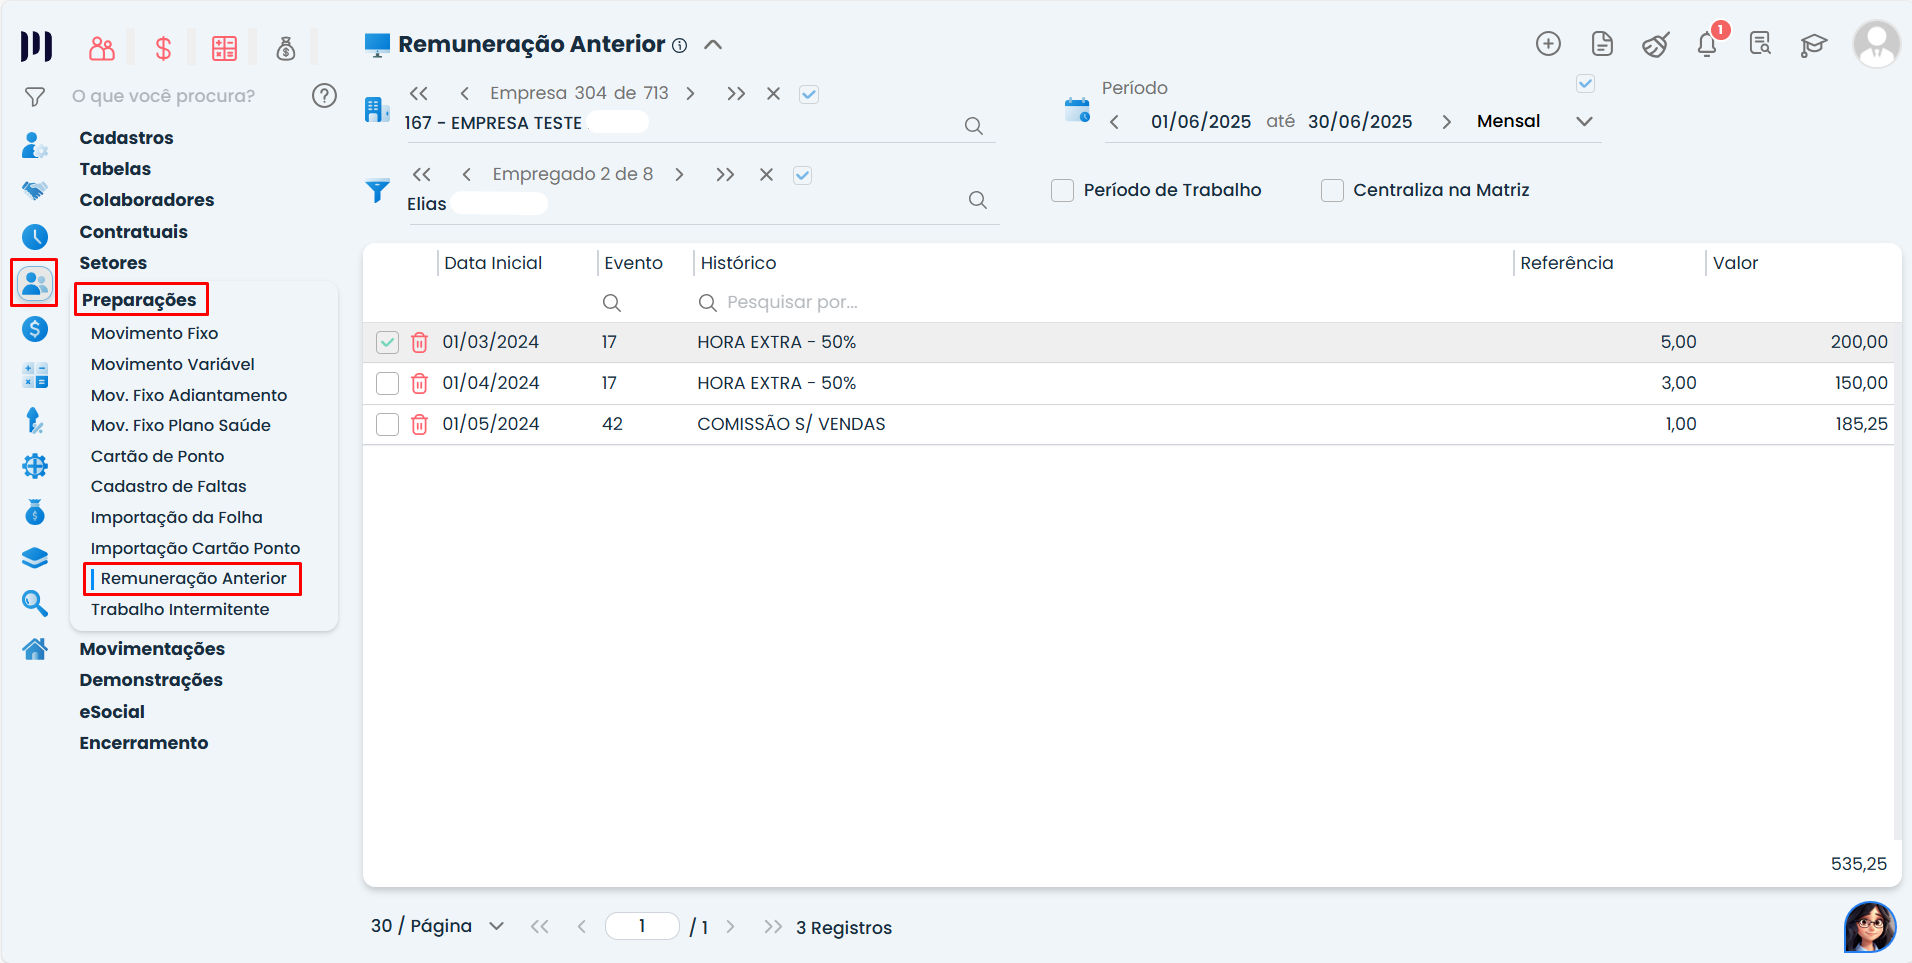Select Cartão de Ponto from menu
1912x963 pixels.
157,456
